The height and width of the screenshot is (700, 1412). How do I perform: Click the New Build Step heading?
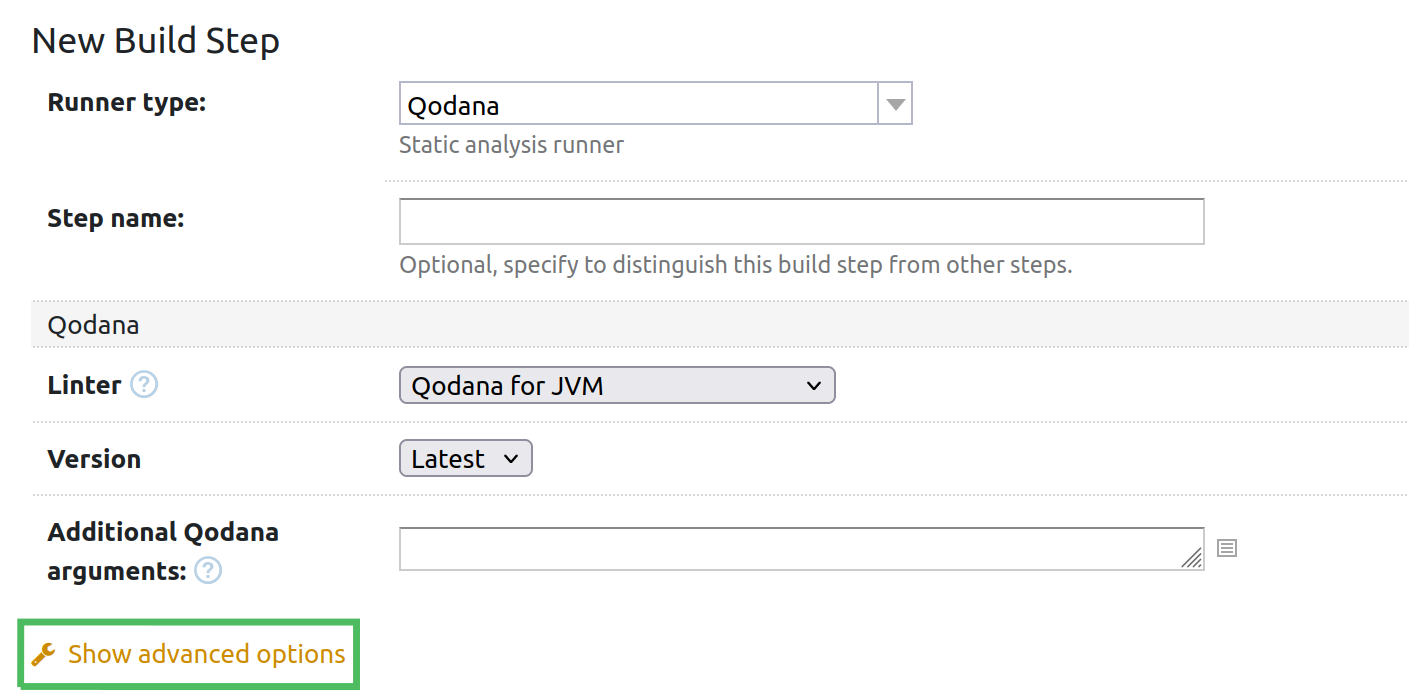[x=155, y=40]
